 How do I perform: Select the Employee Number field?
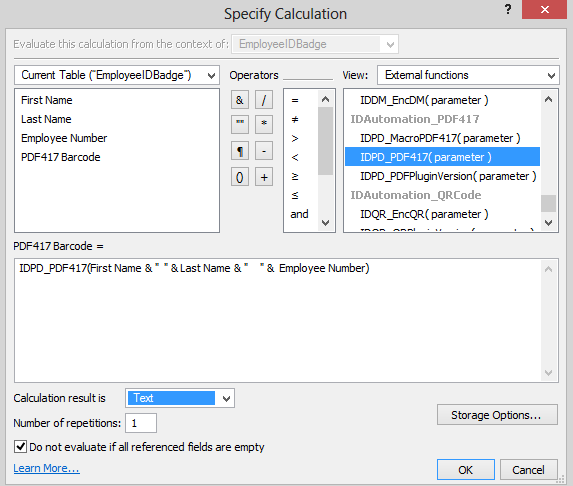(64, 138)
